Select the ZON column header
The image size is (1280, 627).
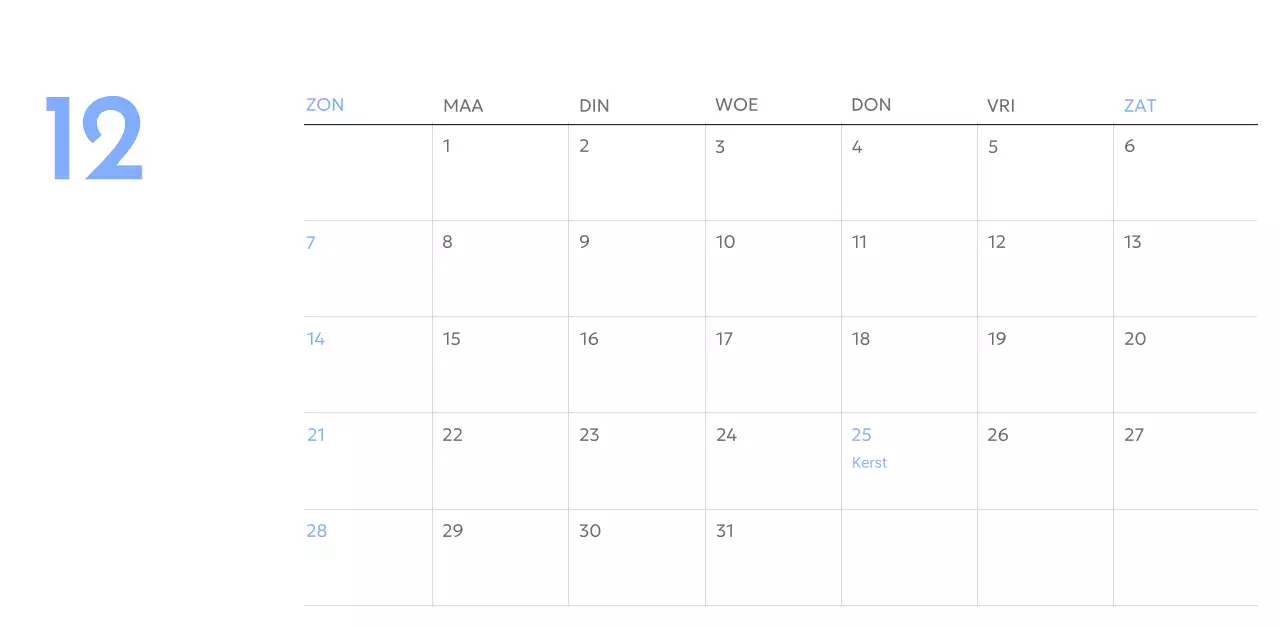click(x=325, y=105)
